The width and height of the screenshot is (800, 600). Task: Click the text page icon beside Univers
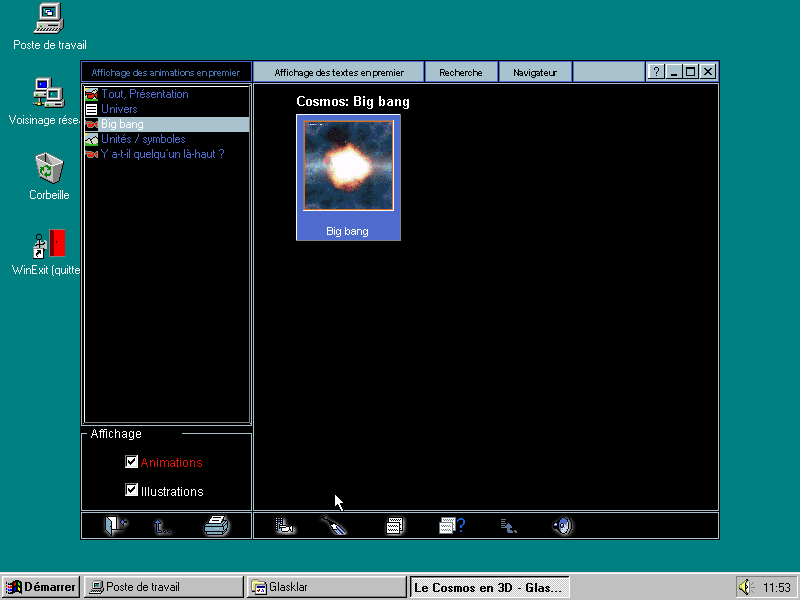(x=91, y=109)
